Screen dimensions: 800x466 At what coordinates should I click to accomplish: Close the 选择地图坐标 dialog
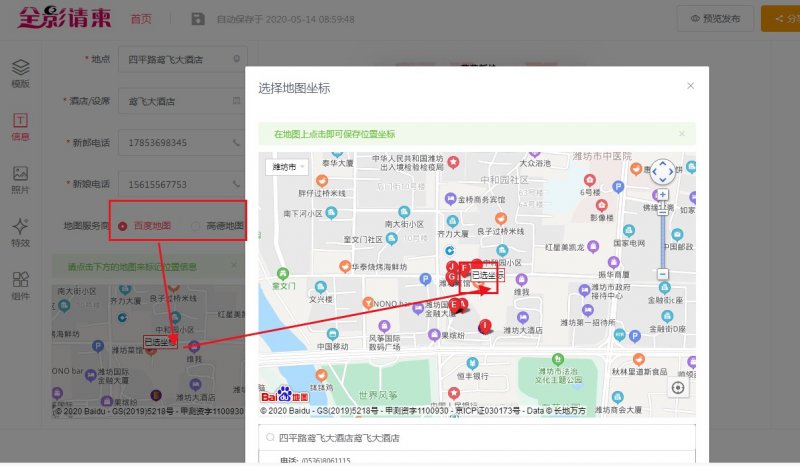pos(690,86)
